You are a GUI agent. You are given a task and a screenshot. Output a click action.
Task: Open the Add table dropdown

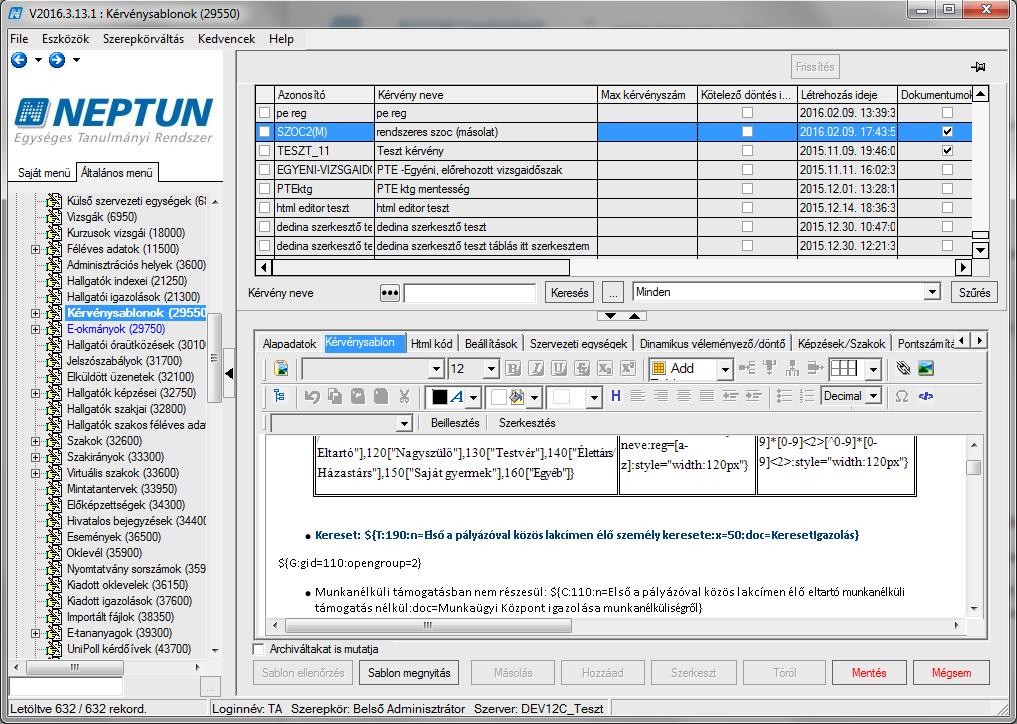click(725, 369)
